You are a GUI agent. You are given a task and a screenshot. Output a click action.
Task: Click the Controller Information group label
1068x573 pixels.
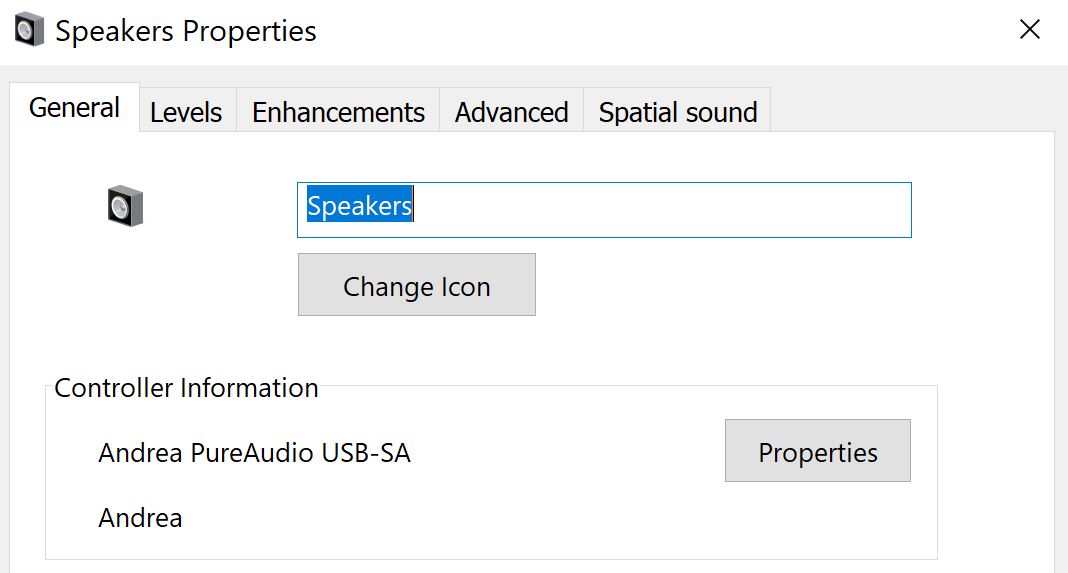186,388
